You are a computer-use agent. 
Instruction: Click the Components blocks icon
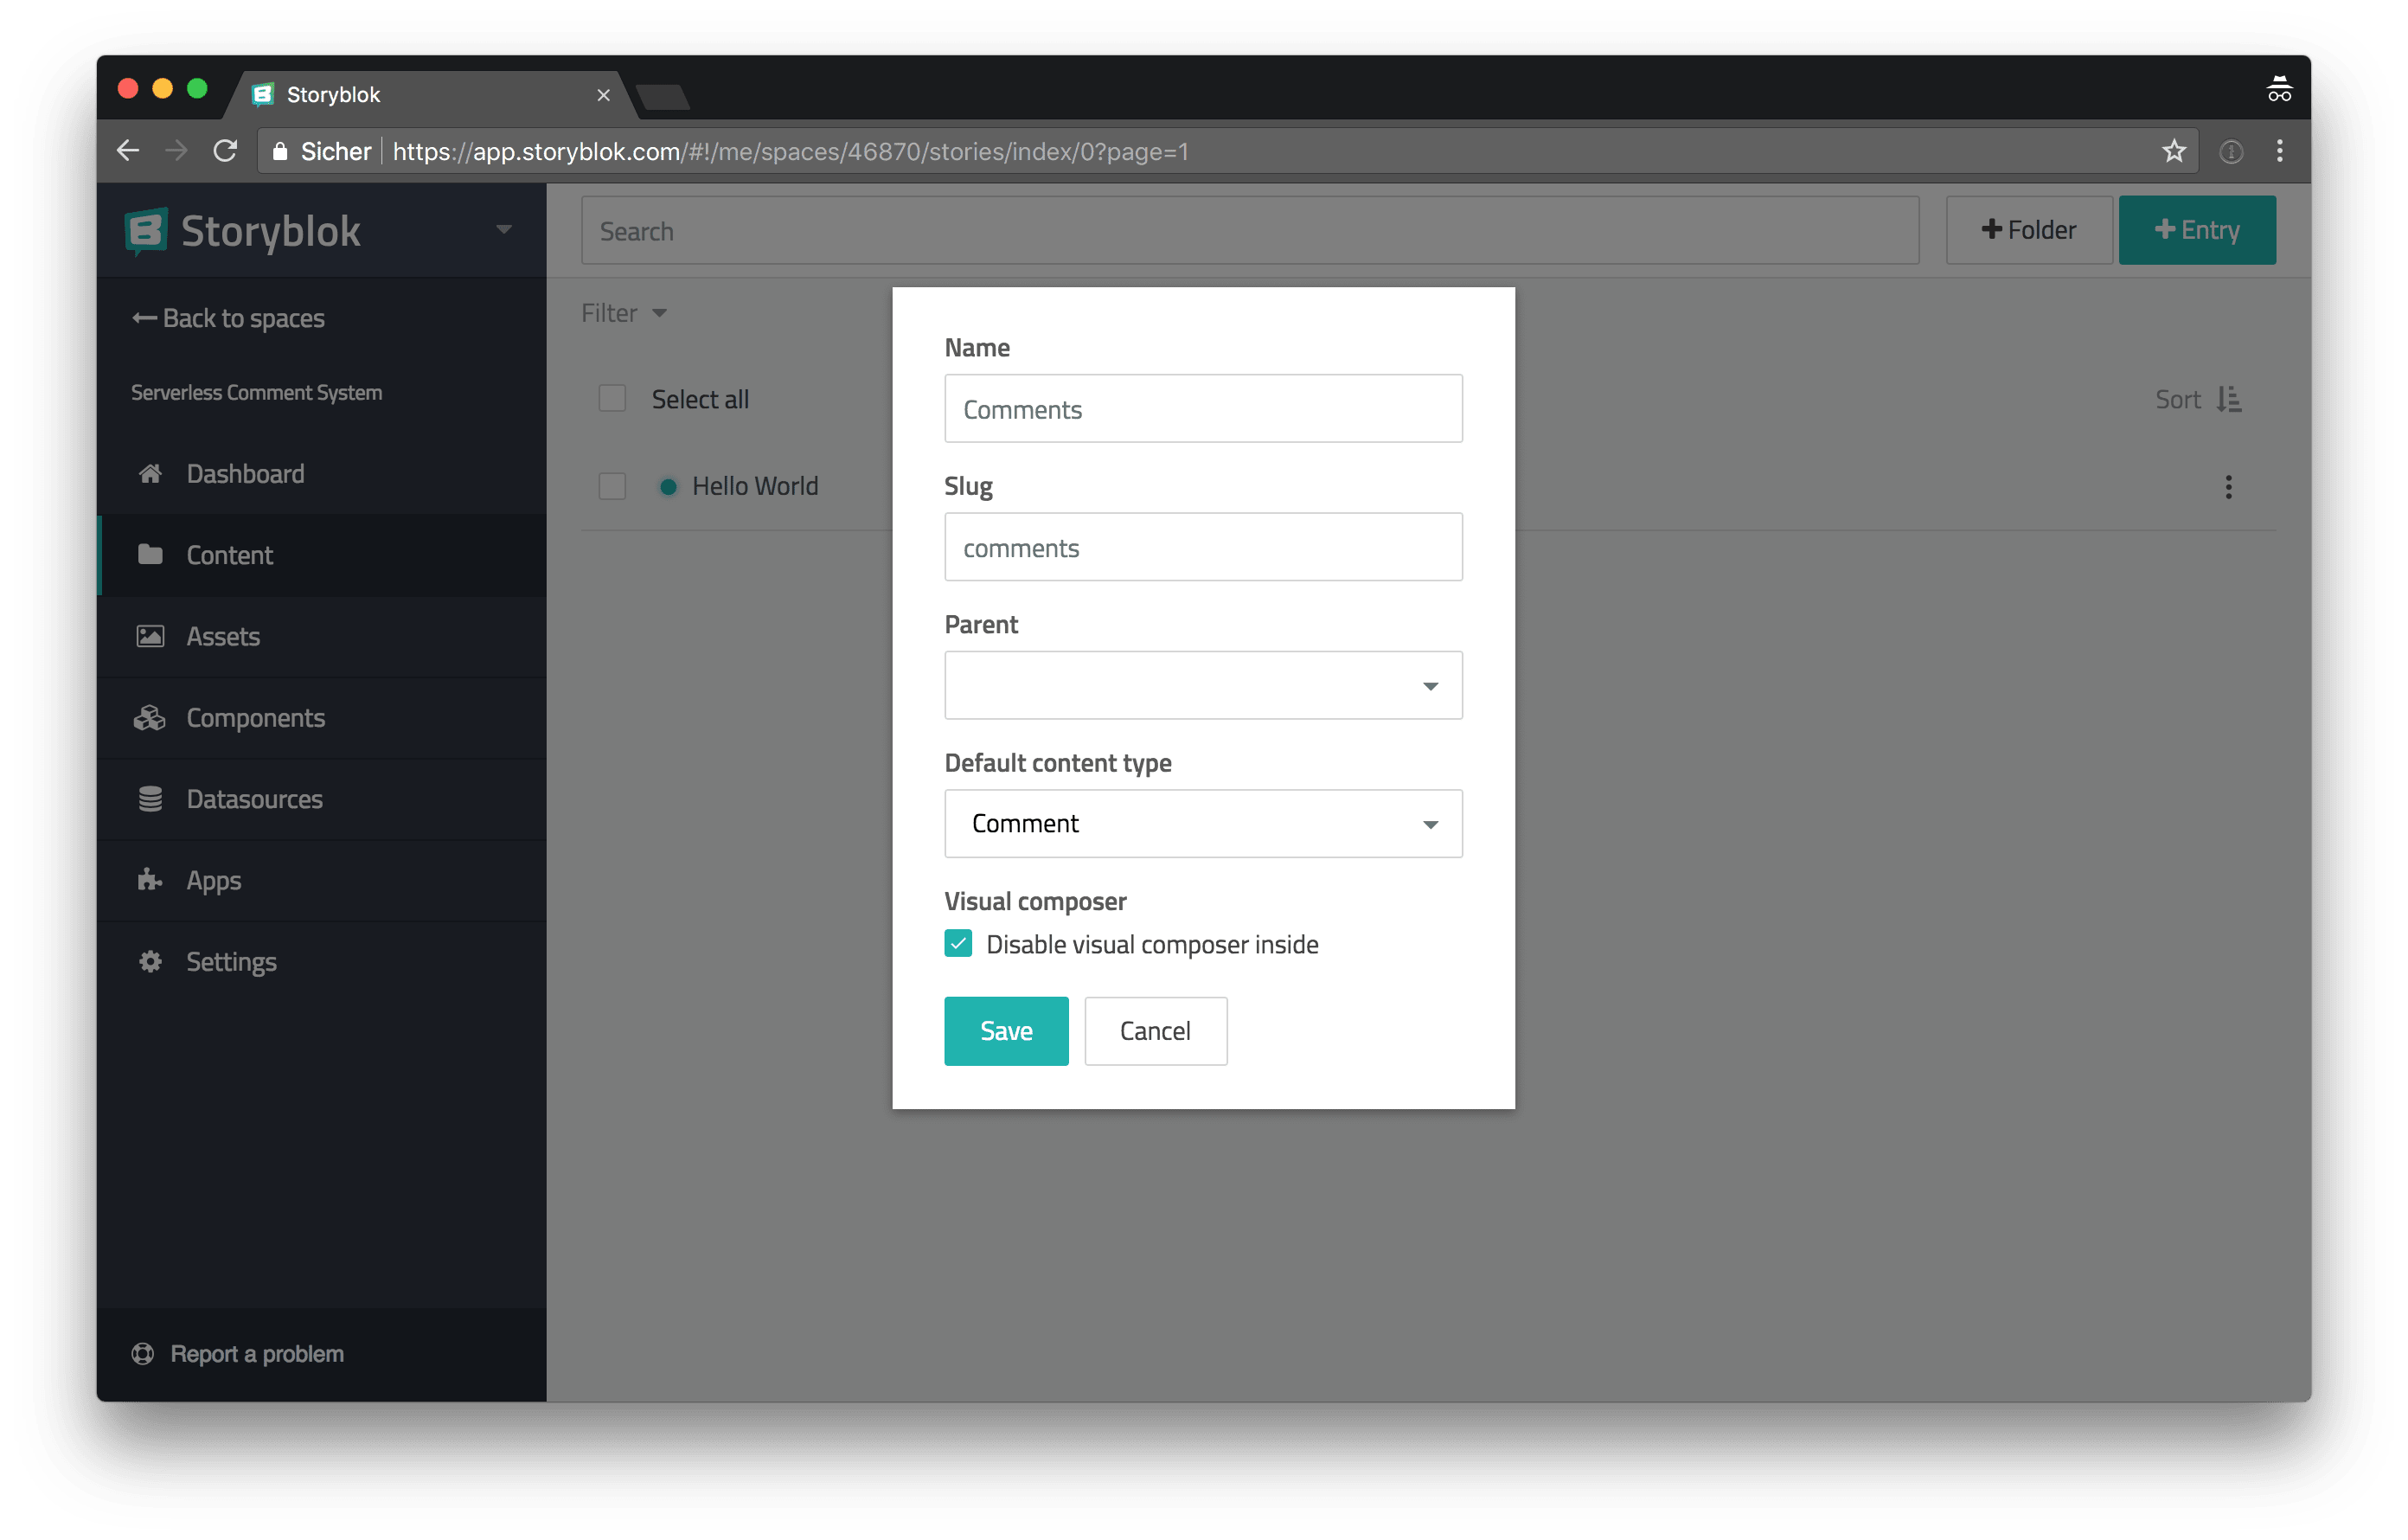[150, 718]
